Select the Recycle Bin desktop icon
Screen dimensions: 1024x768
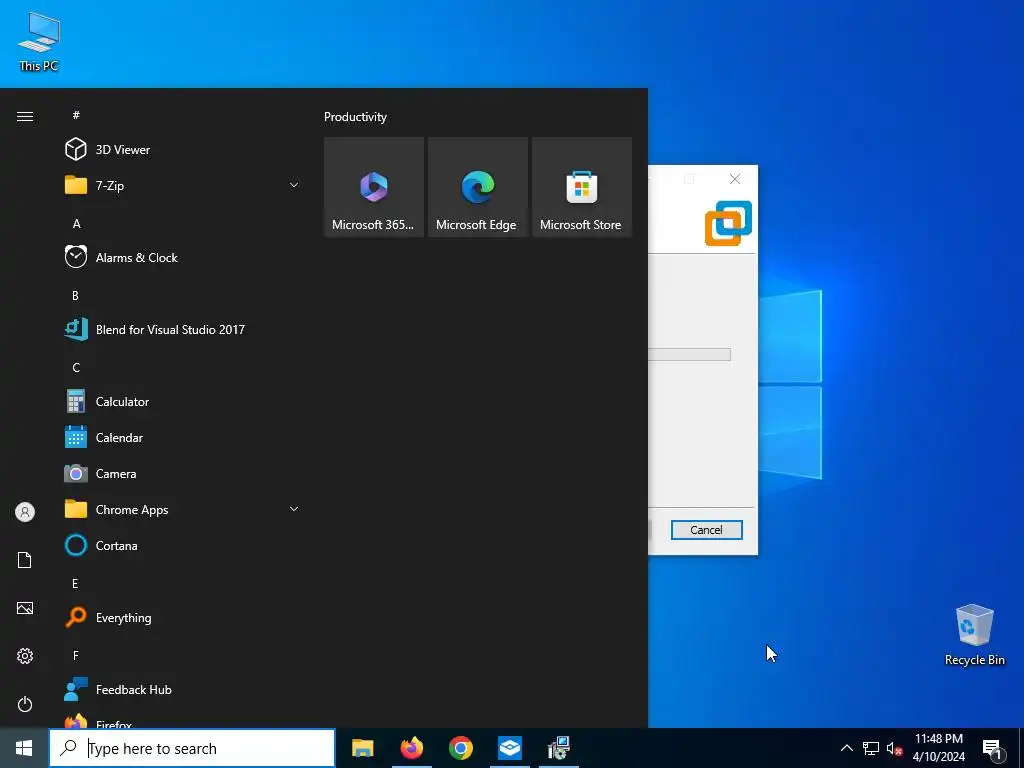coord(974,635)
